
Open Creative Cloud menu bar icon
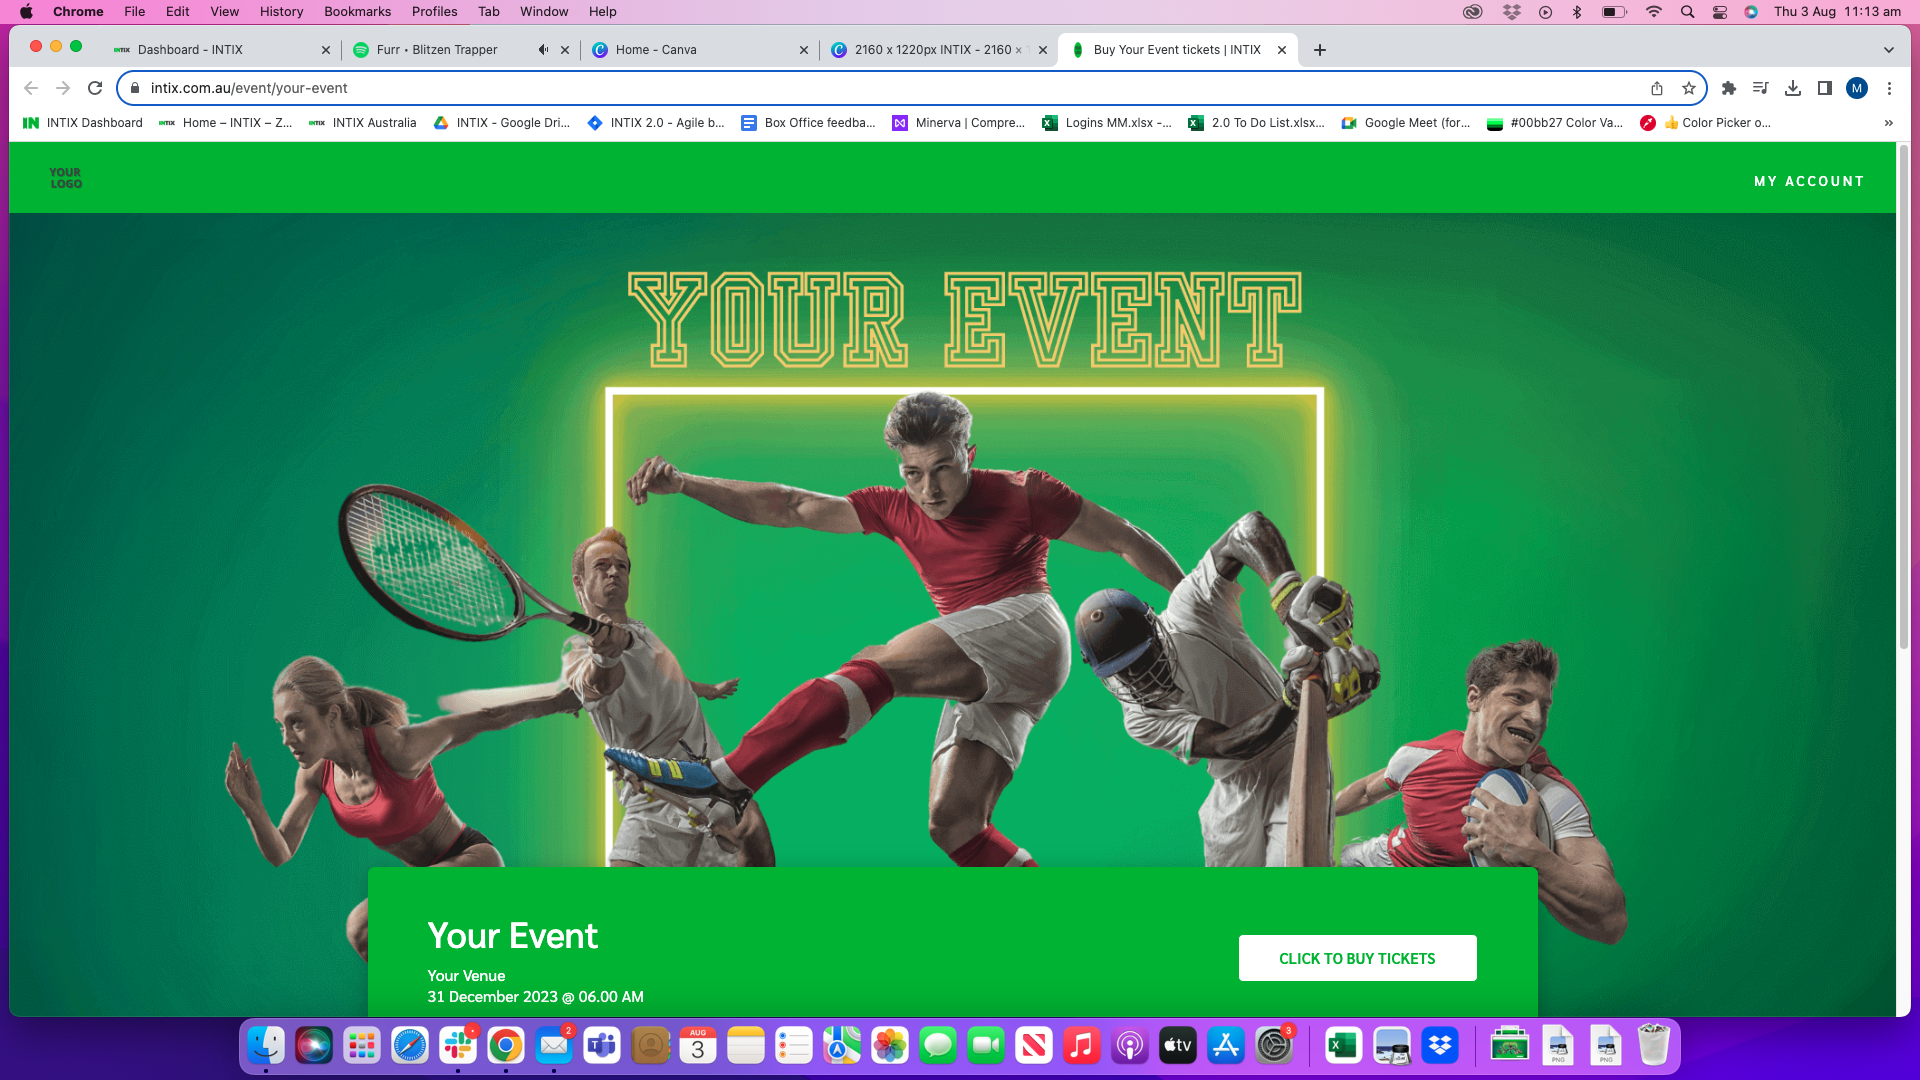[x=1472, y=12]
